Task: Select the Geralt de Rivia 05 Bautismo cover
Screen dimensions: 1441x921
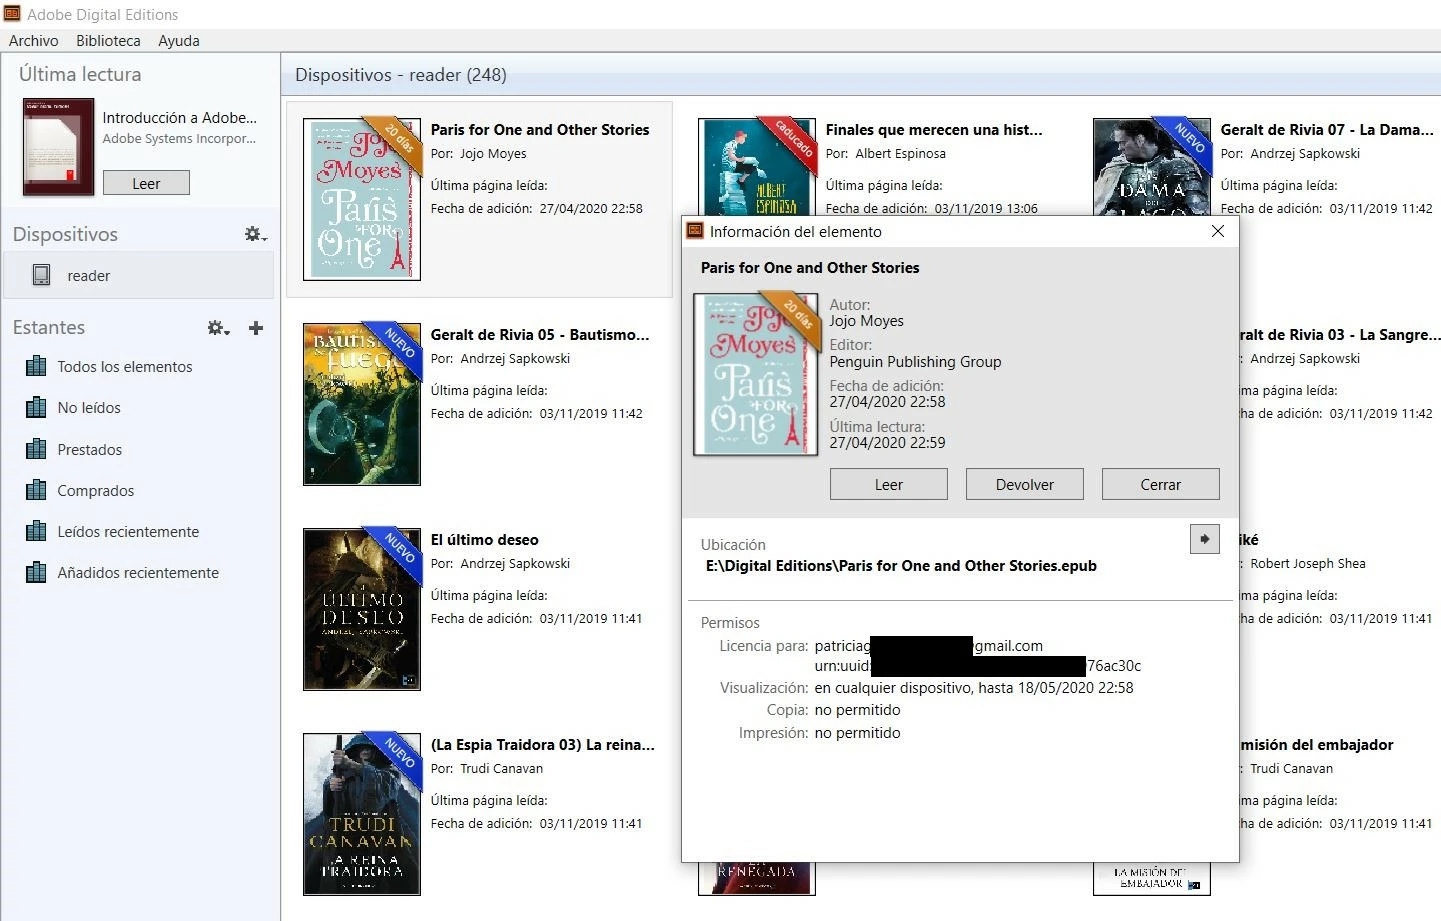Action: coord(362,404)
